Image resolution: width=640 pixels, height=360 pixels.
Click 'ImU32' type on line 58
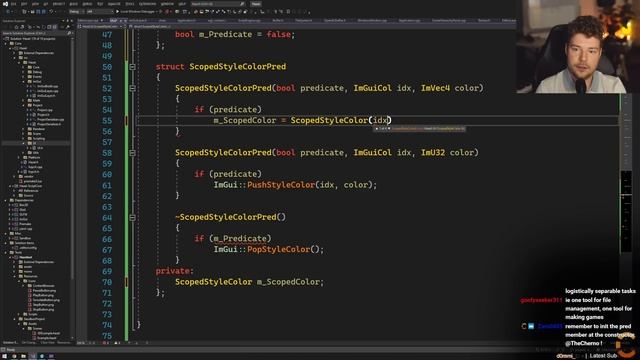(x=433, y=153)
